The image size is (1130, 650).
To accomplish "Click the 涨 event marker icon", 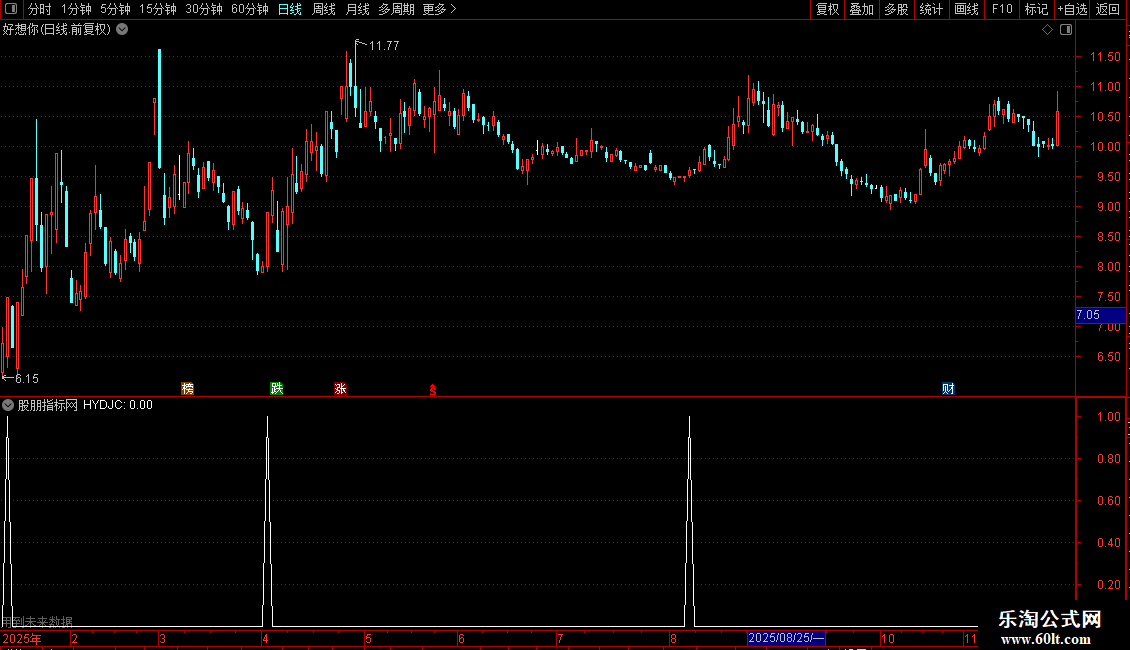I will coord(340,389).
